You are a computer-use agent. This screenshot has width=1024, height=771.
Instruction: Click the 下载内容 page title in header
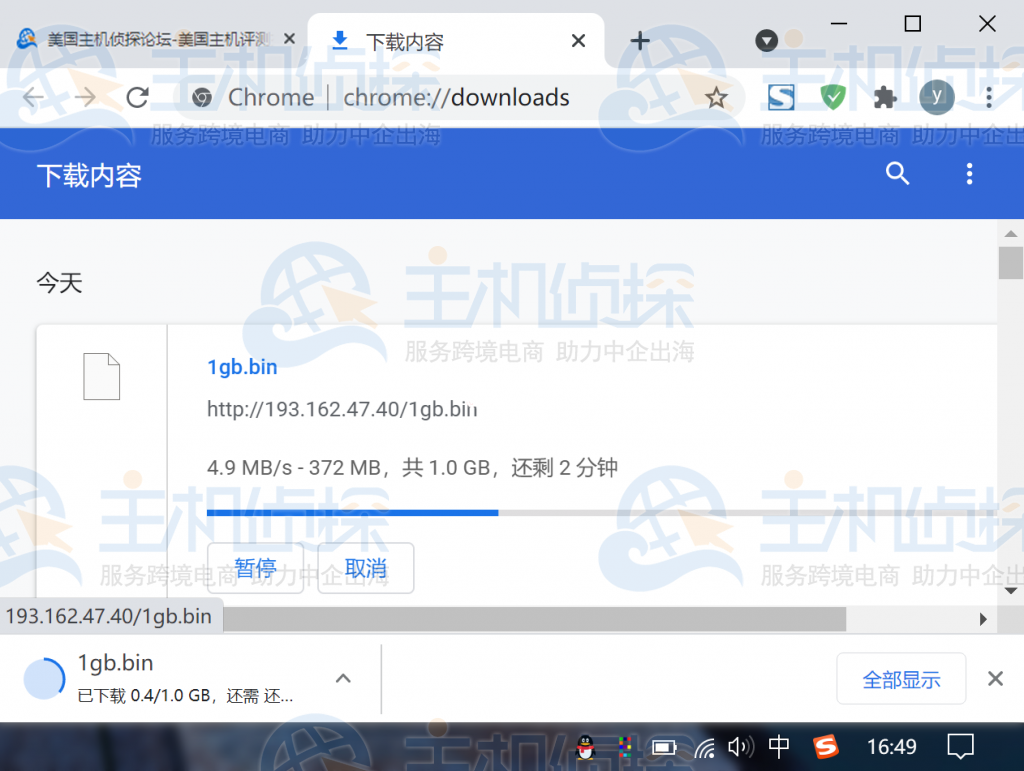click(89, 176)
